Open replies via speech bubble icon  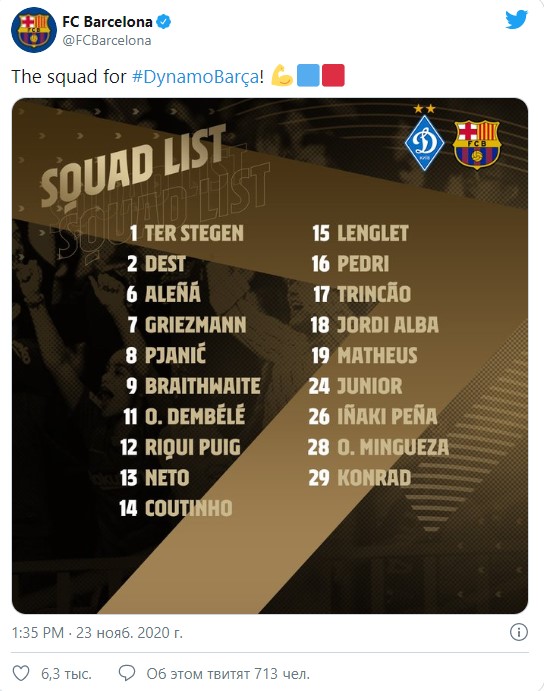coord(127,673)
